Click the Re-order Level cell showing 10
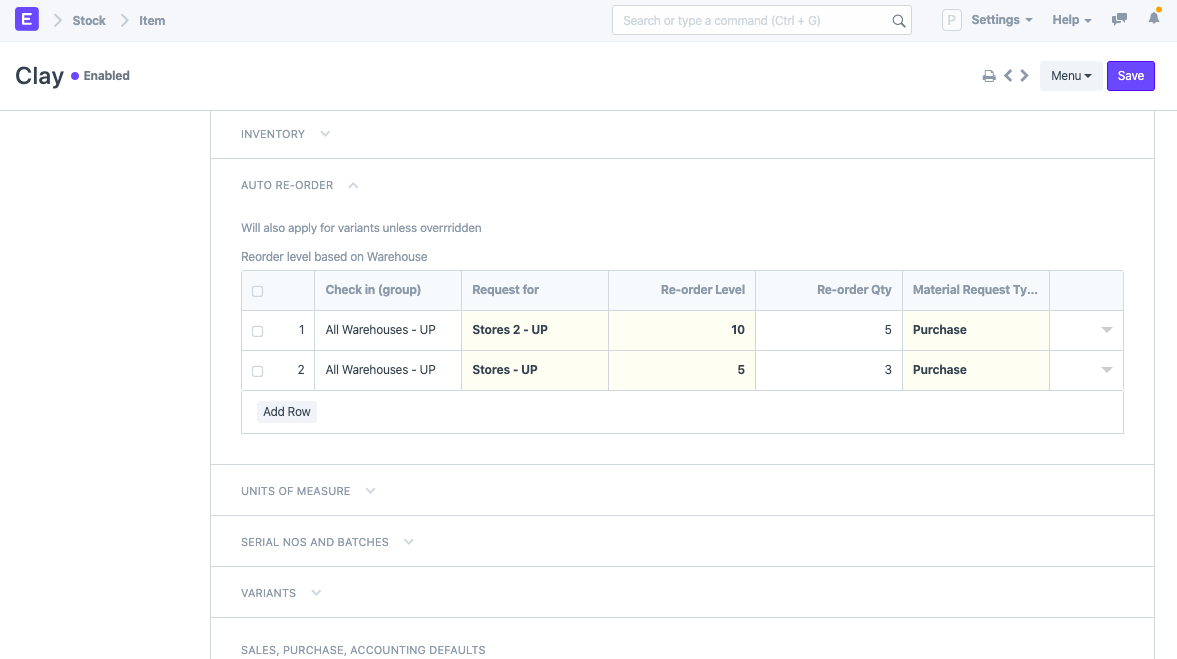 coord(682,330)
